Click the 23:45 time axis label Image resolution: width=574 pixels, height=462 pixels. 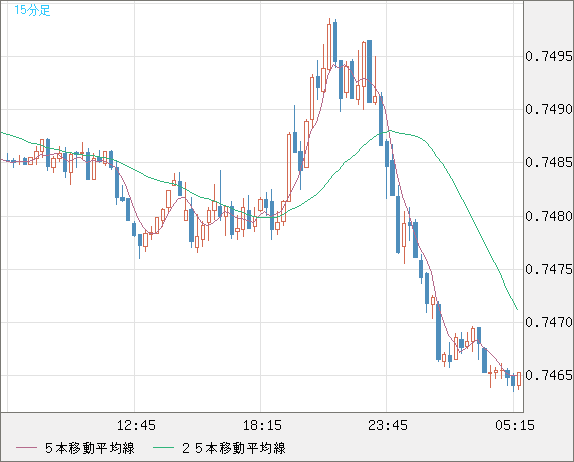point(388,425)
